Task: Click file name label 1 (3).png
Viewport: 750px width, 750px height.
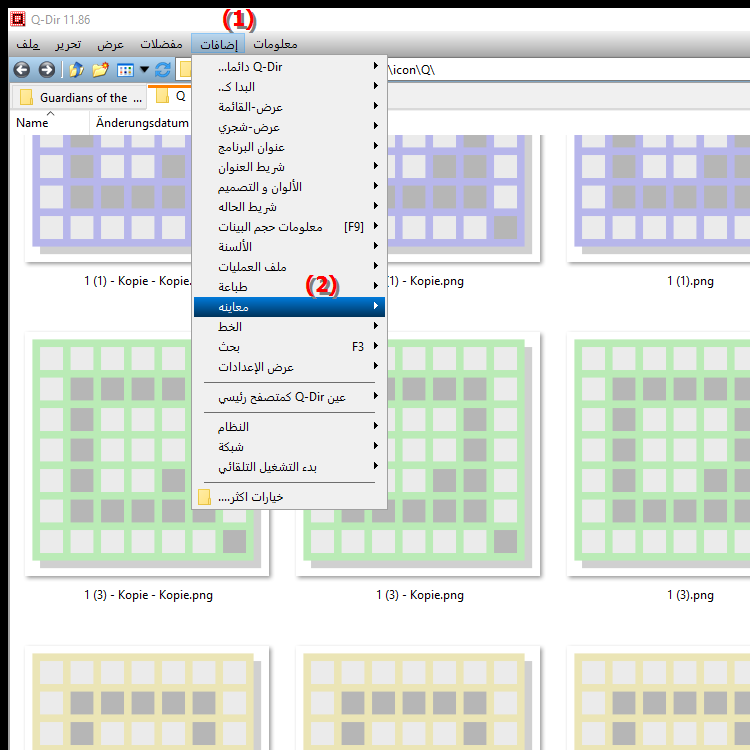Action: 690,595
